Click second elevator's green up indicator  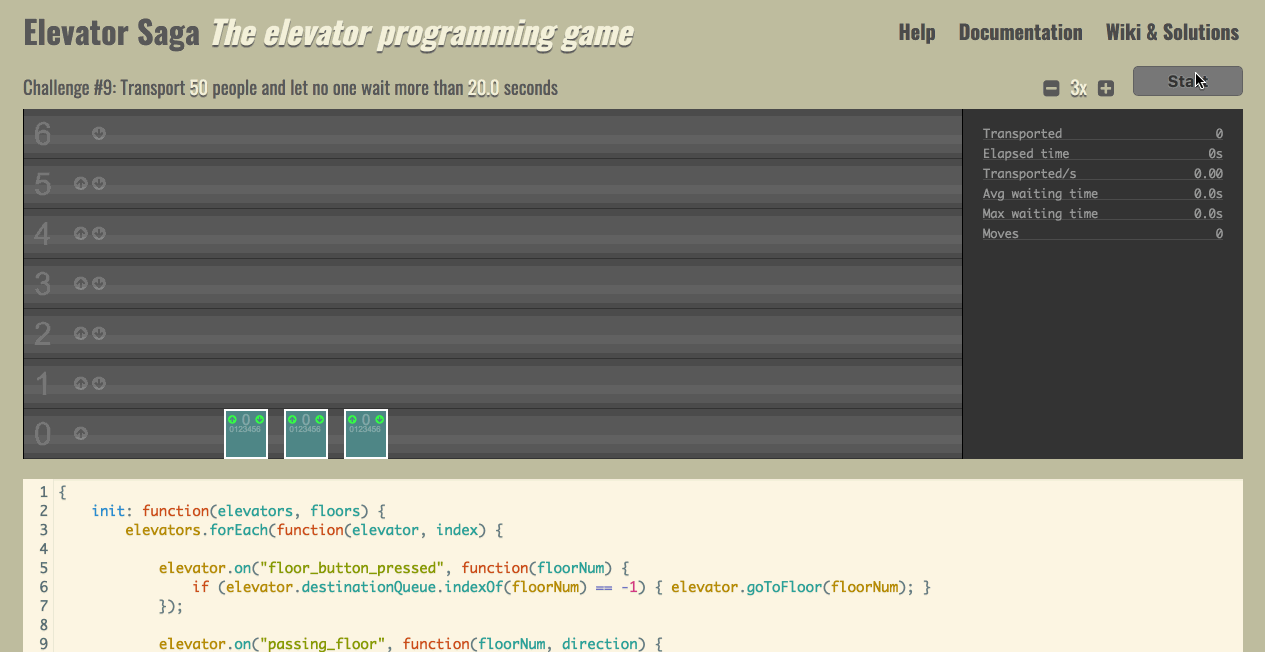[292, 419]
